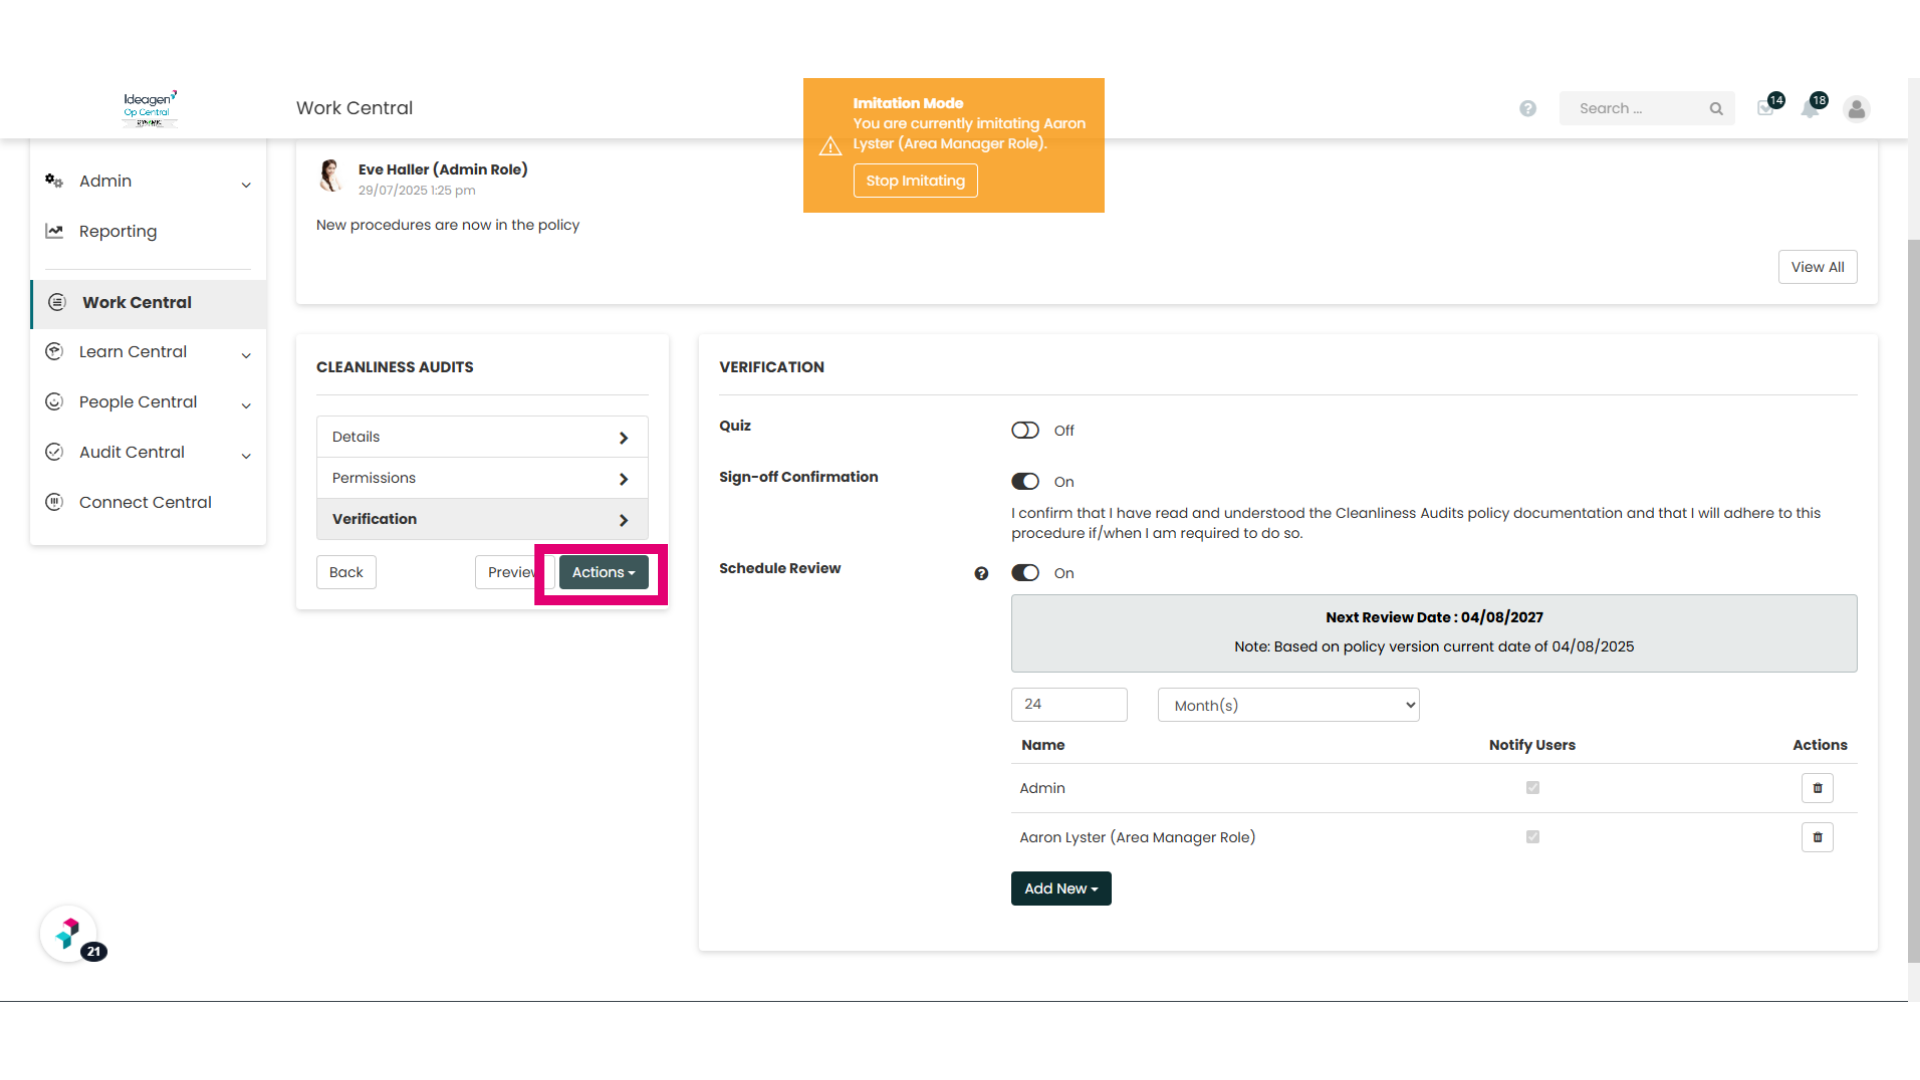Click Eve Haller's avatar picture
This screenshot has height=1080, width=1920.
coord(331,175)
